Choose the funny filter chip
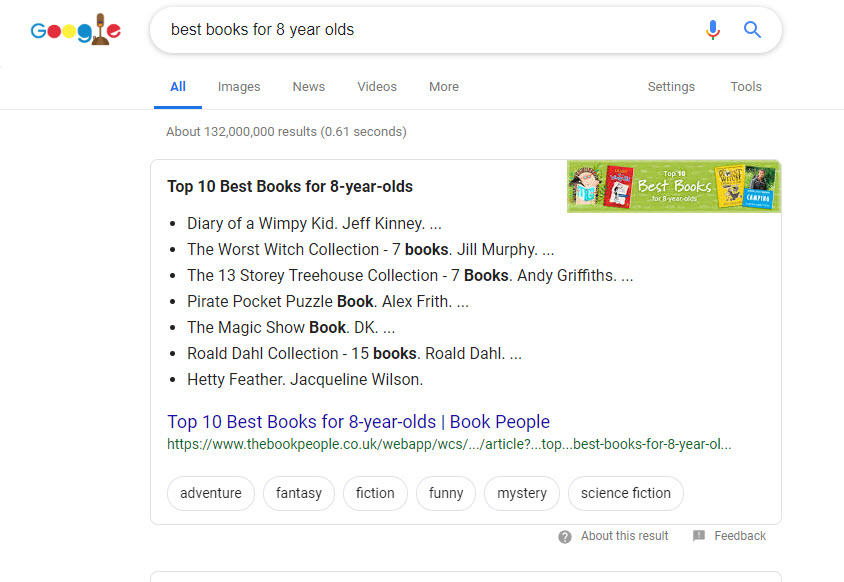This screenshot has height=582, width=844. (x=446, y=493)
